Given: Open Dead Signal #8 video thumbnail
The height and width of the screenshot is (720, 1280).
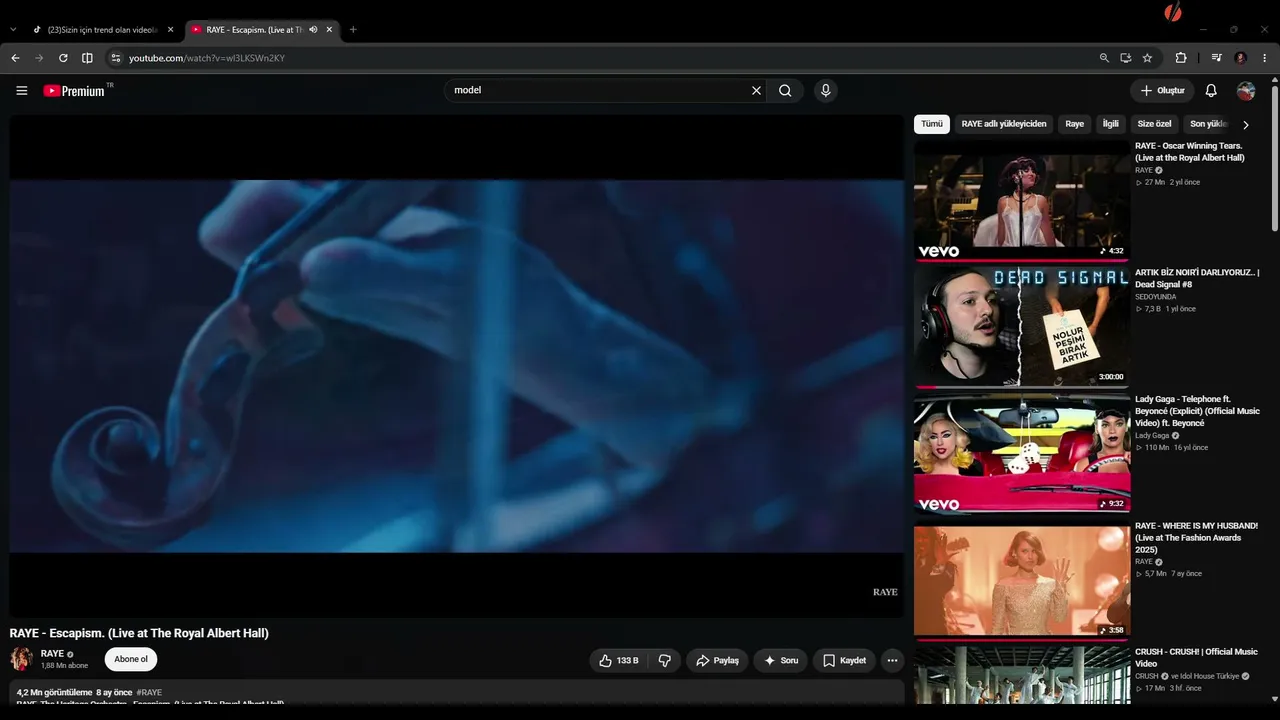Looking at the screenshot, I should pyautogui.click(x=1022, y=327).
